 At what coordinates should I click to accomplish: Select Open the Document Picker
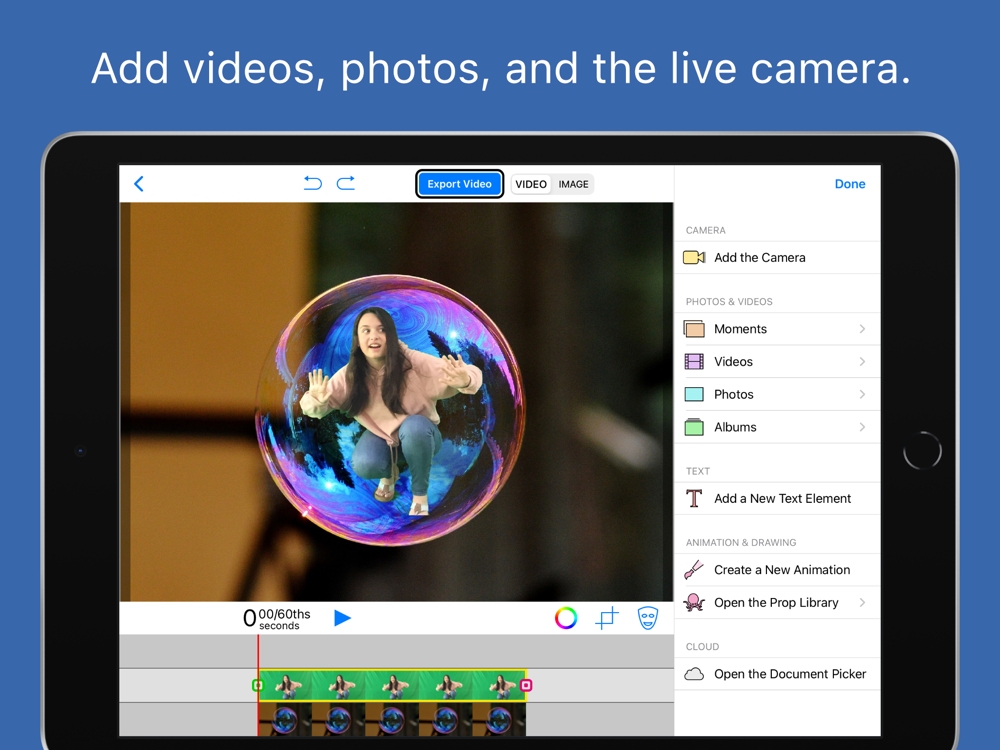[x=777, y=673]
